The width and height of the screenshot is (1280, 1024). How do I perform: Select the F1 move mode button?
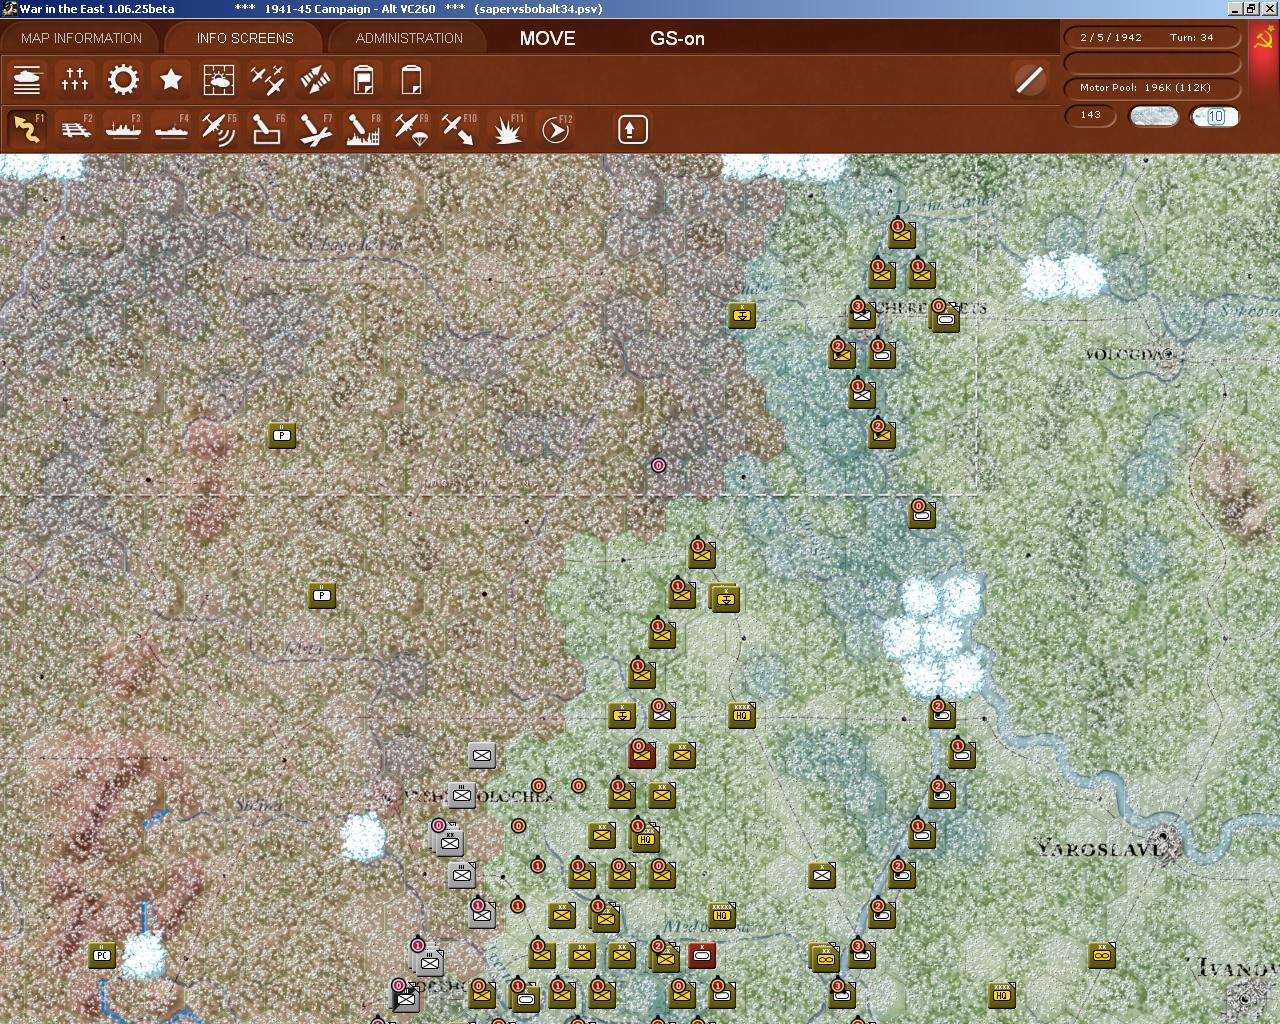tap(27, 129)
